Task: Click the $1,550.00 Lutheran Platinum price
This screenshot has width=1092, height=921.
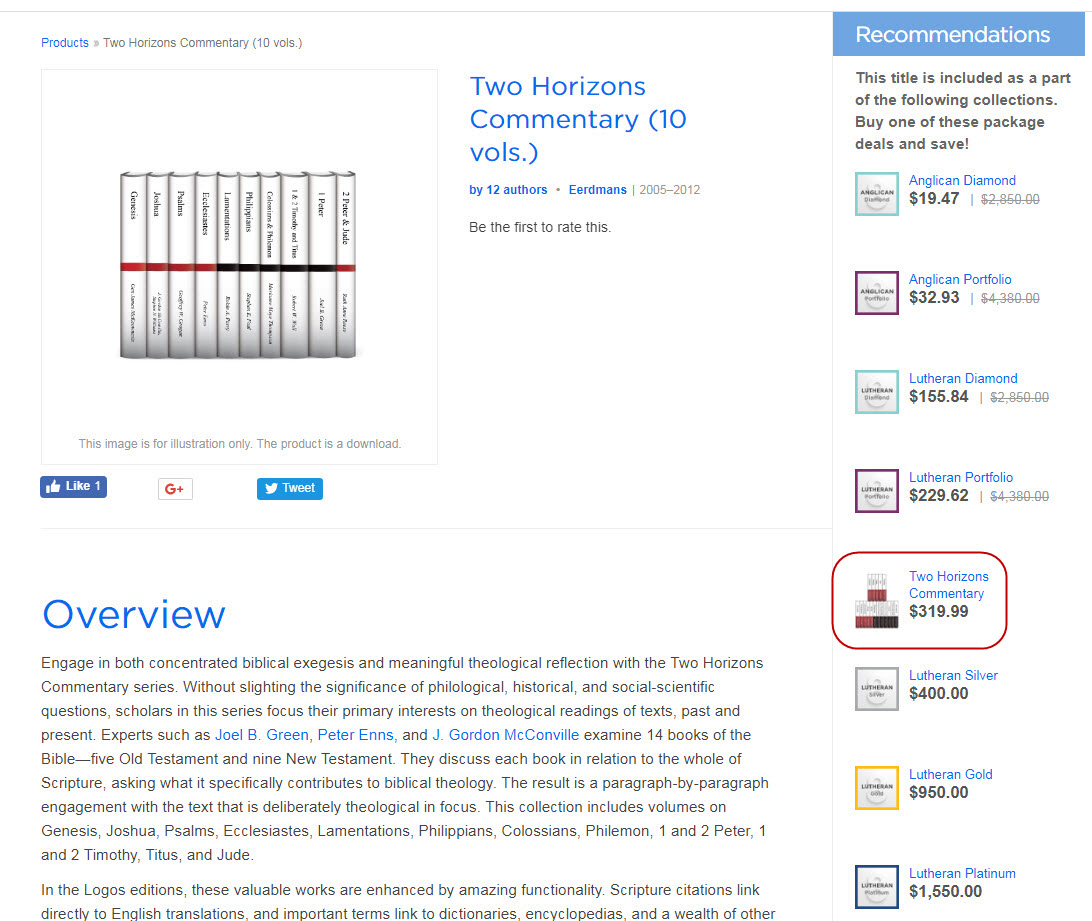Action: tap(946, 891)
